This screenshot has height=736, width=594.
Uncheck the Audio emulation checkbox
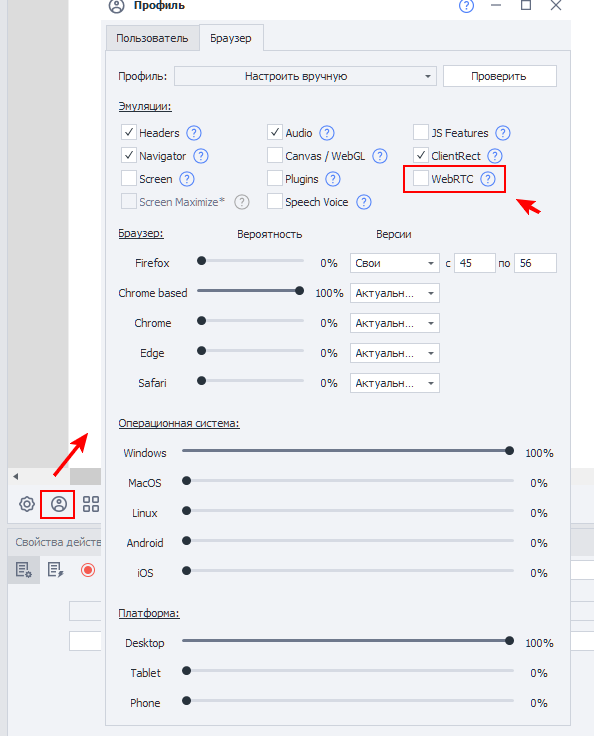pyautogui.click(x=275, y=132)
